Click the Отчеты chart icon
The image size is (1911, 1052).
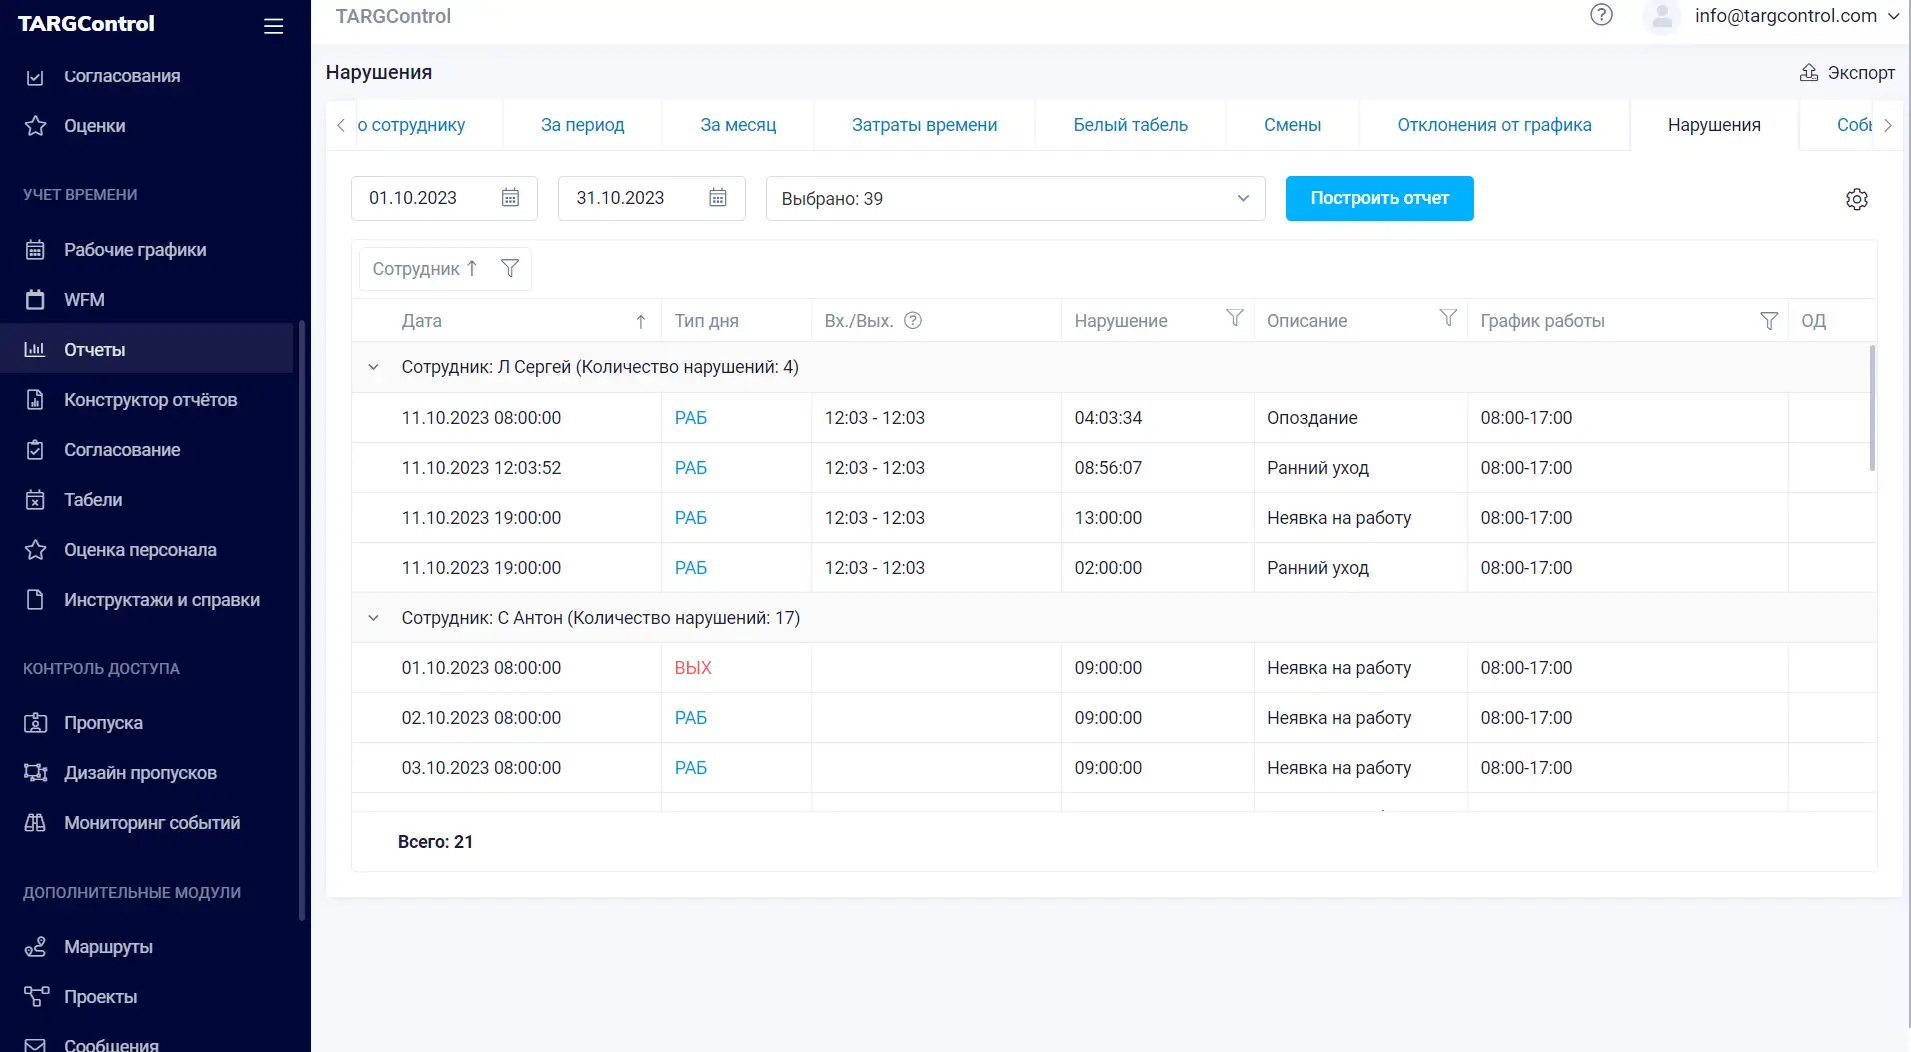[x=35, y=350]
